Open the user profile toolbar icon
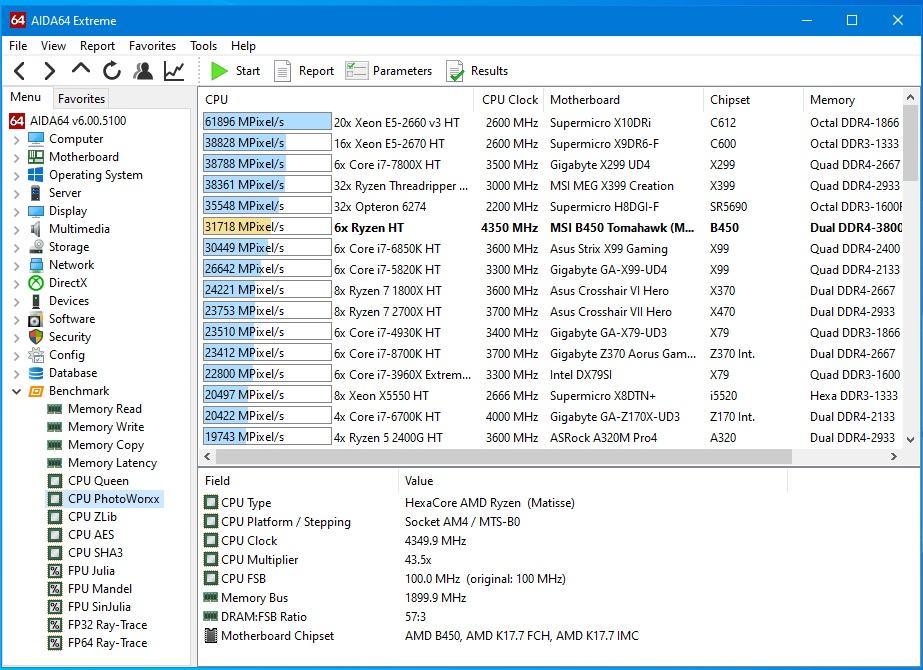Image resolution: width=923 pixels, height=670 pixels. tap(143, 71)
